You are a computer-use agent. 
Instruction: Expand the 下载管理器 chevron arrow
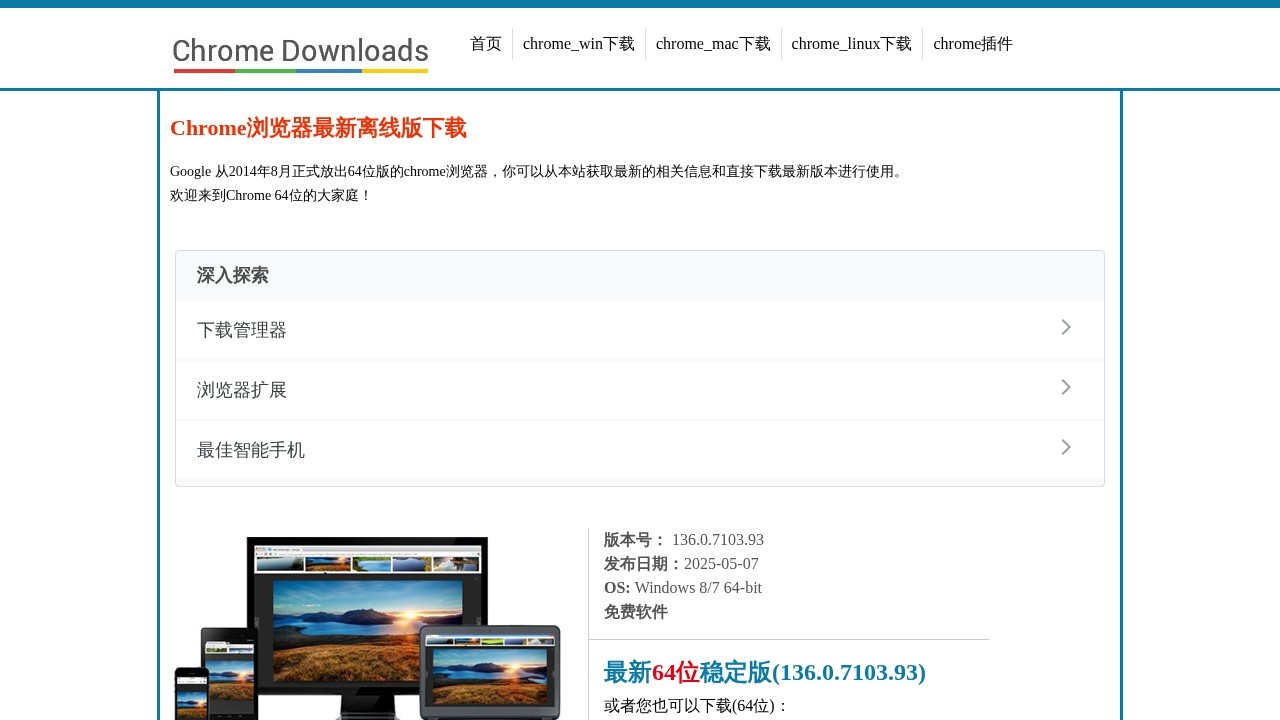[x=1065, y=327]
